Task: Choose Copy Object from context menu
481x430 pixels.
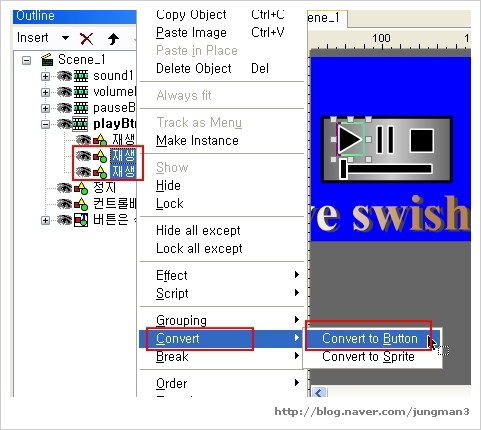Action: pyautogui.click(x=191, y=15)
